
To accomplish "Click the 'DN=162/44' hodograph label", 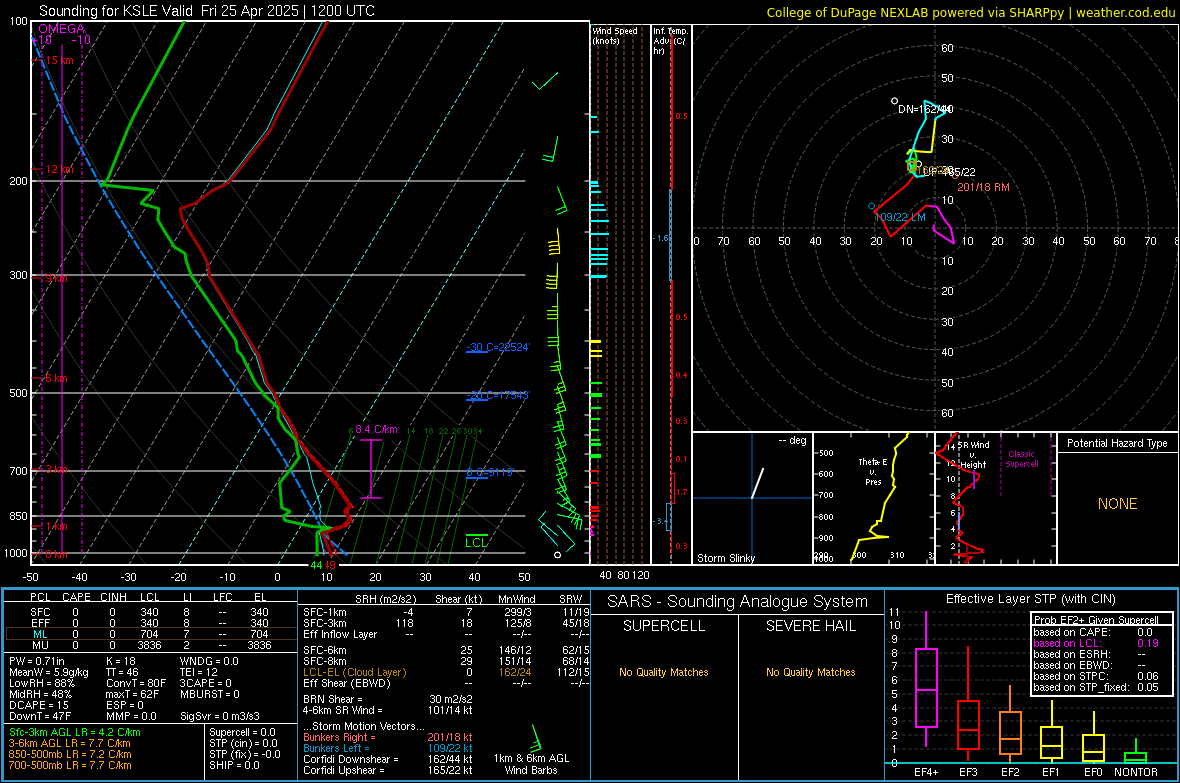I will click(925, 109).
